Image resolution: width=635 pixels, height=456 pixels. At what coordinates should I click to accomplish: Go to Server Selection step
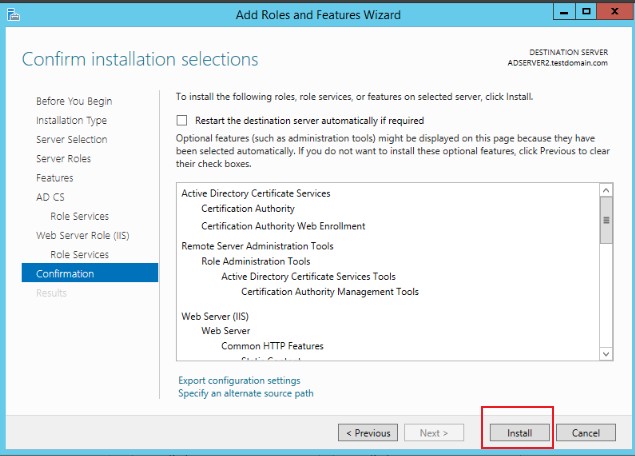tap(72, 139)
